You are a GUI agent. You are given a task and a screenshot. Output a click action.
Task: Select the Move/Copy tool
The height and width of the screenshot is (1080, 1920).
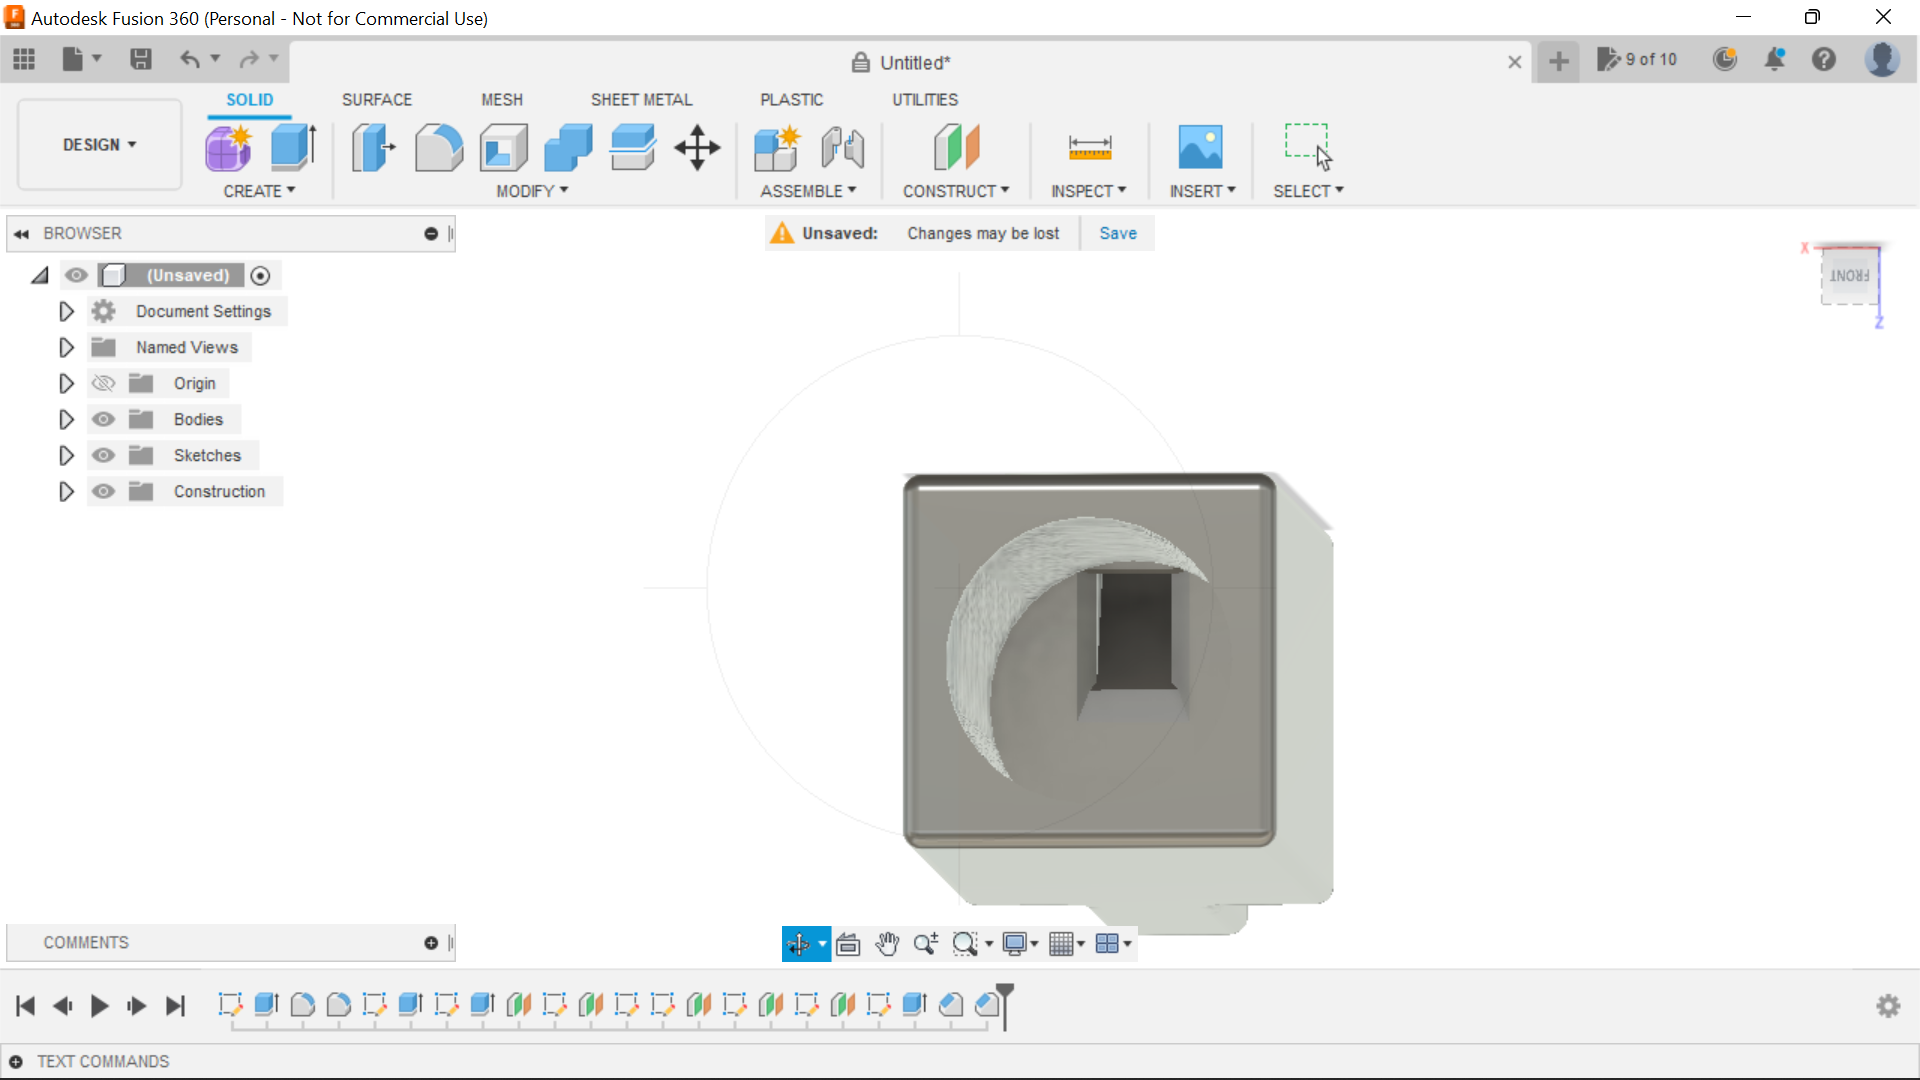(x=696, y=147)
